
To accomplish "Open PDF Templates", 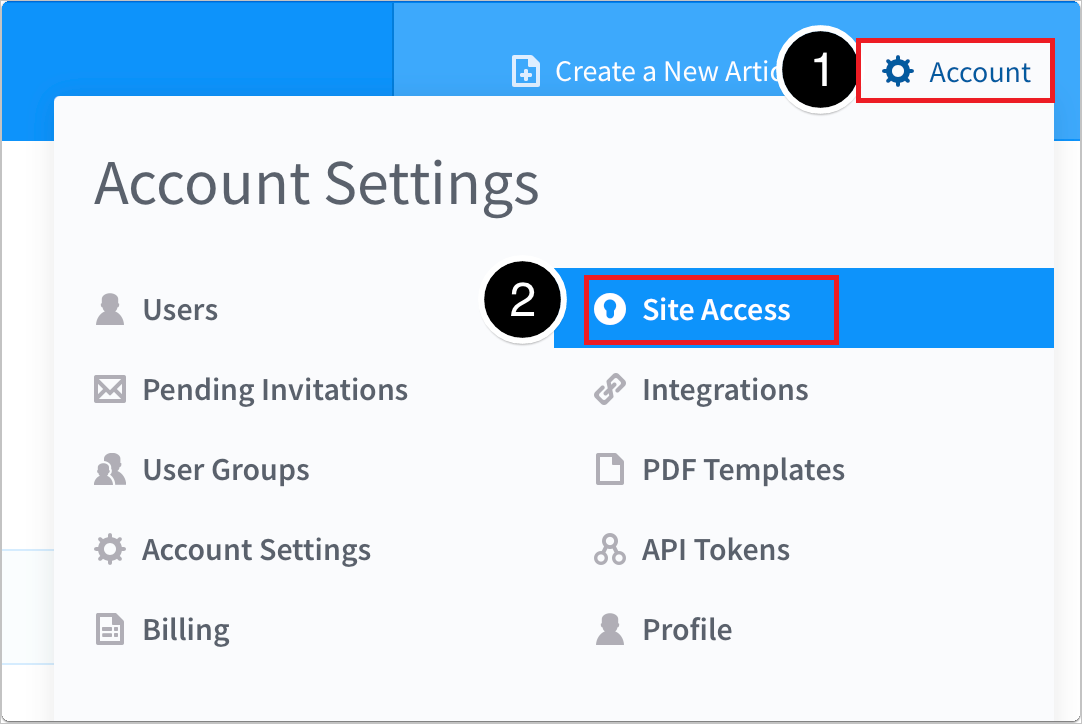I will coord(744,470).
